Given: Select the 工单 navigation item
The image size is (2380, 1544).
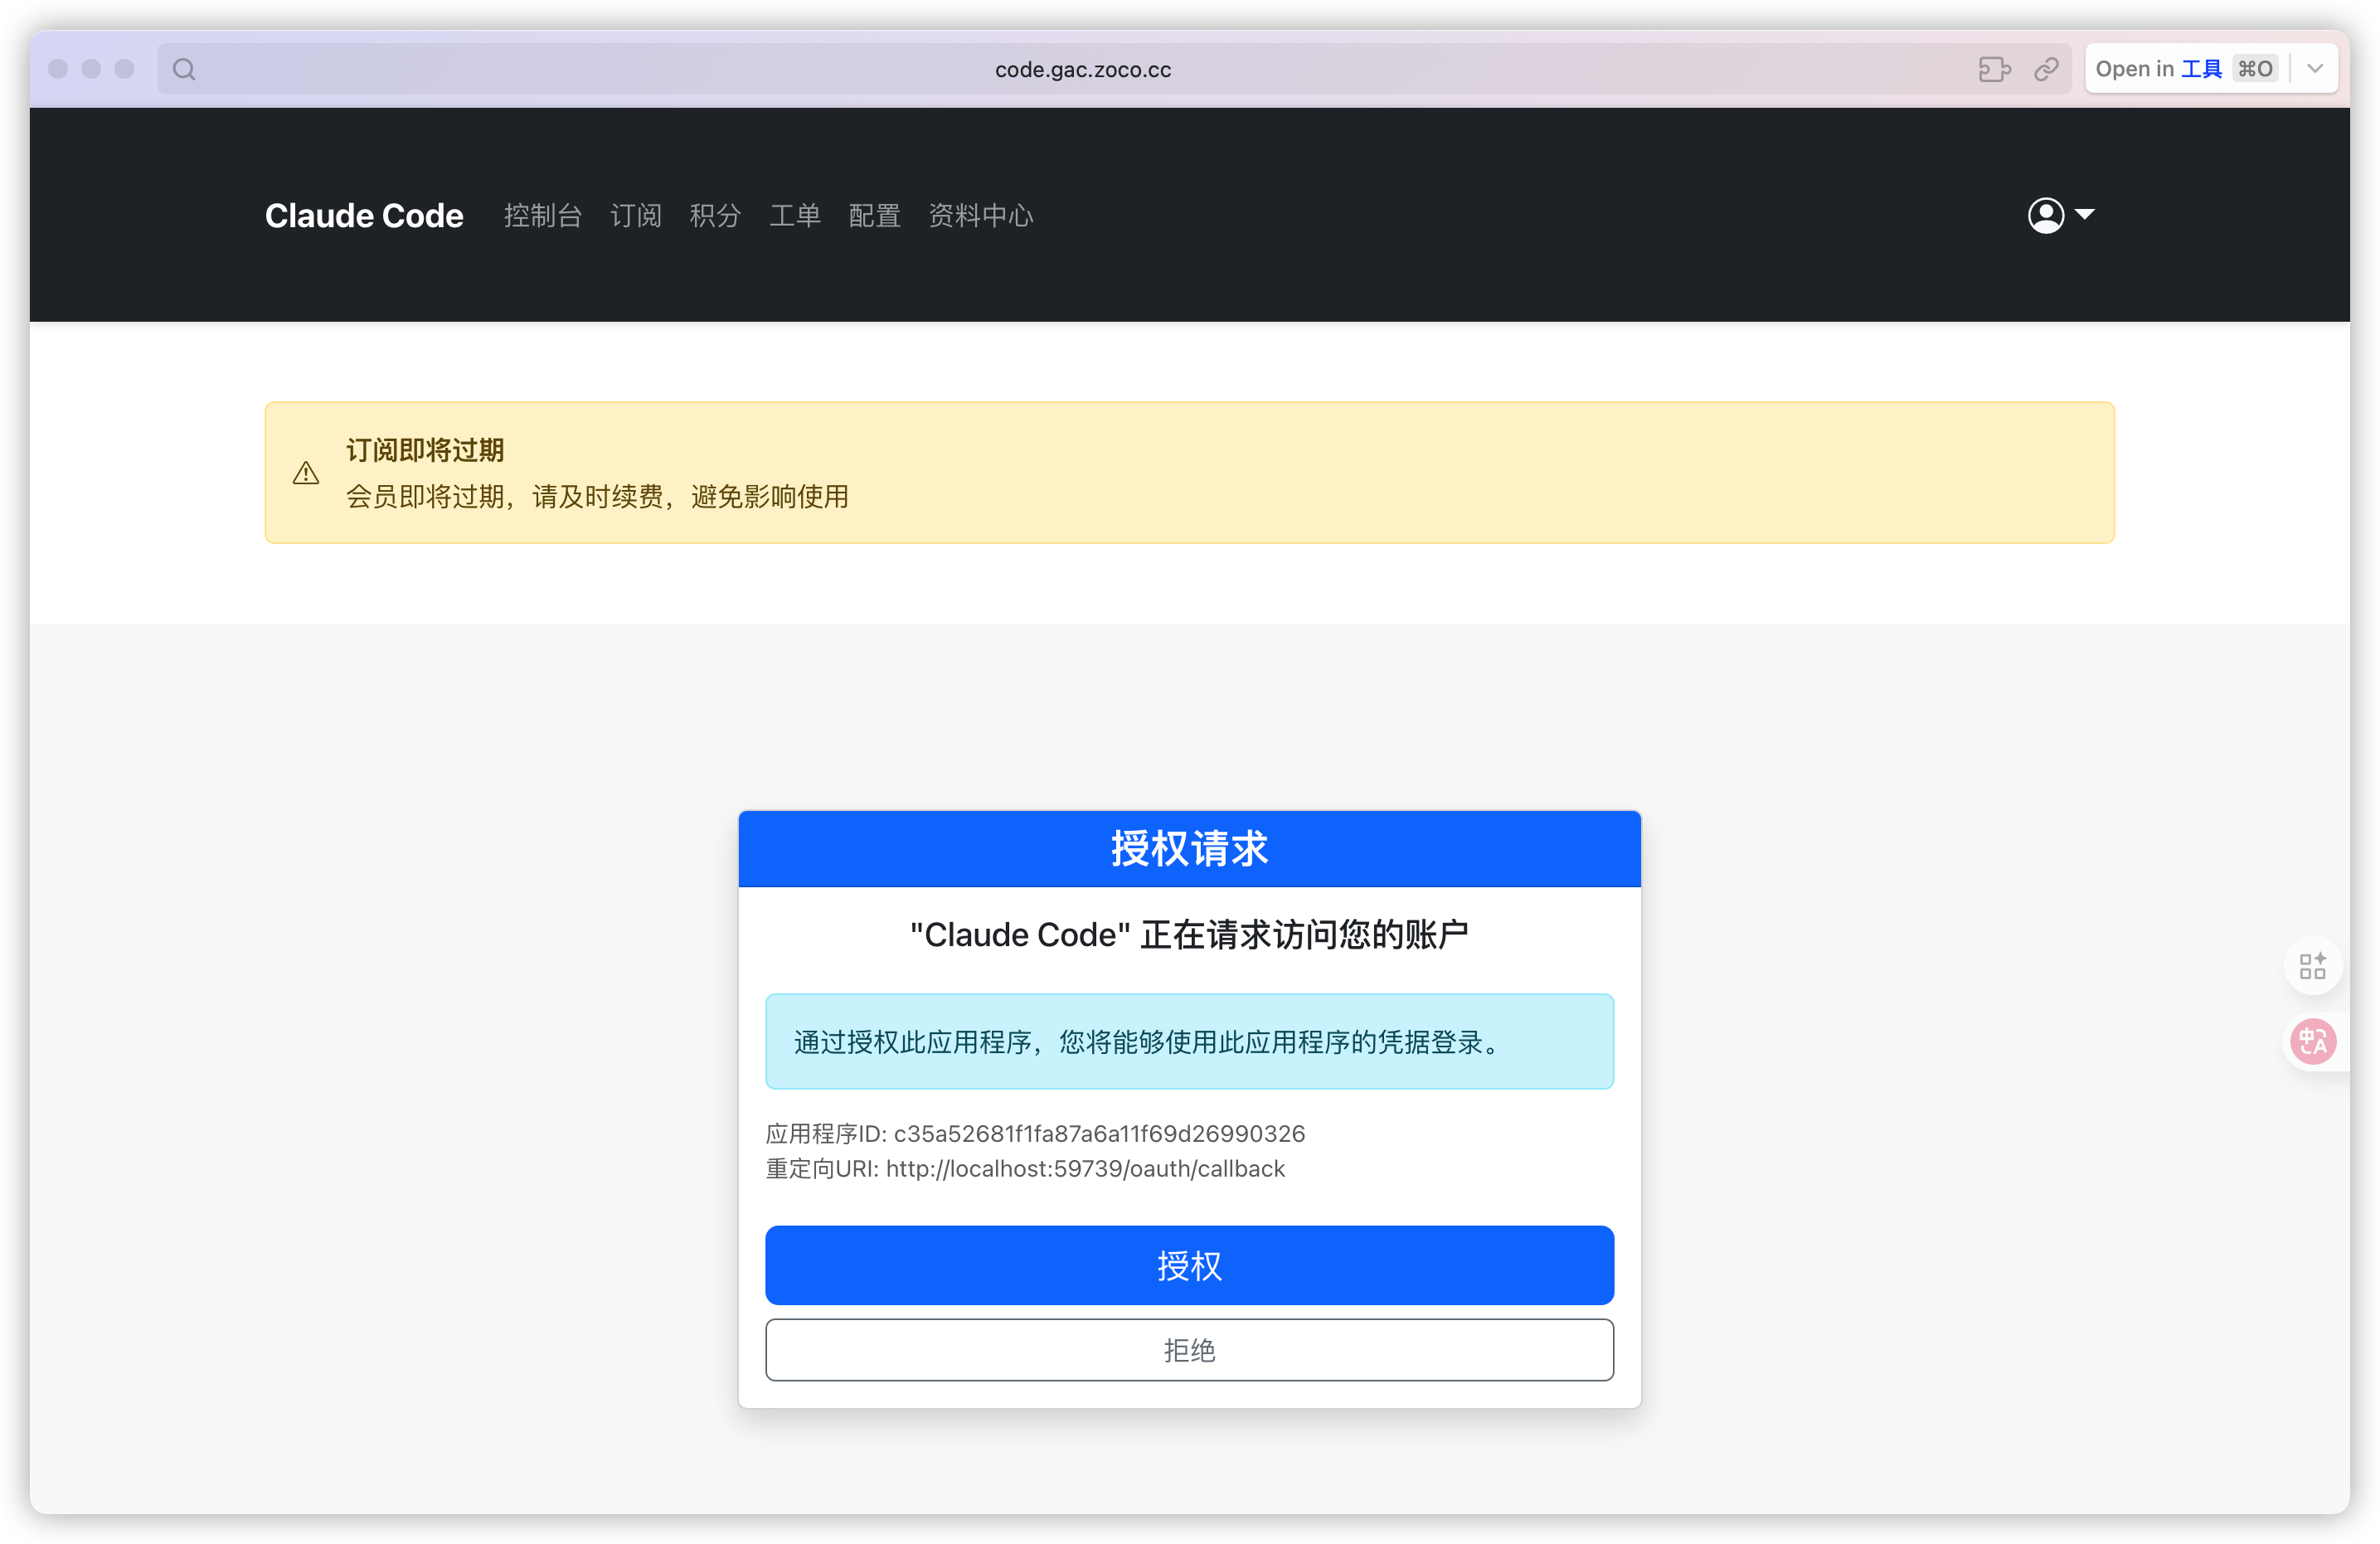Looking at the screenshot, I should click(x=795, y=215).
